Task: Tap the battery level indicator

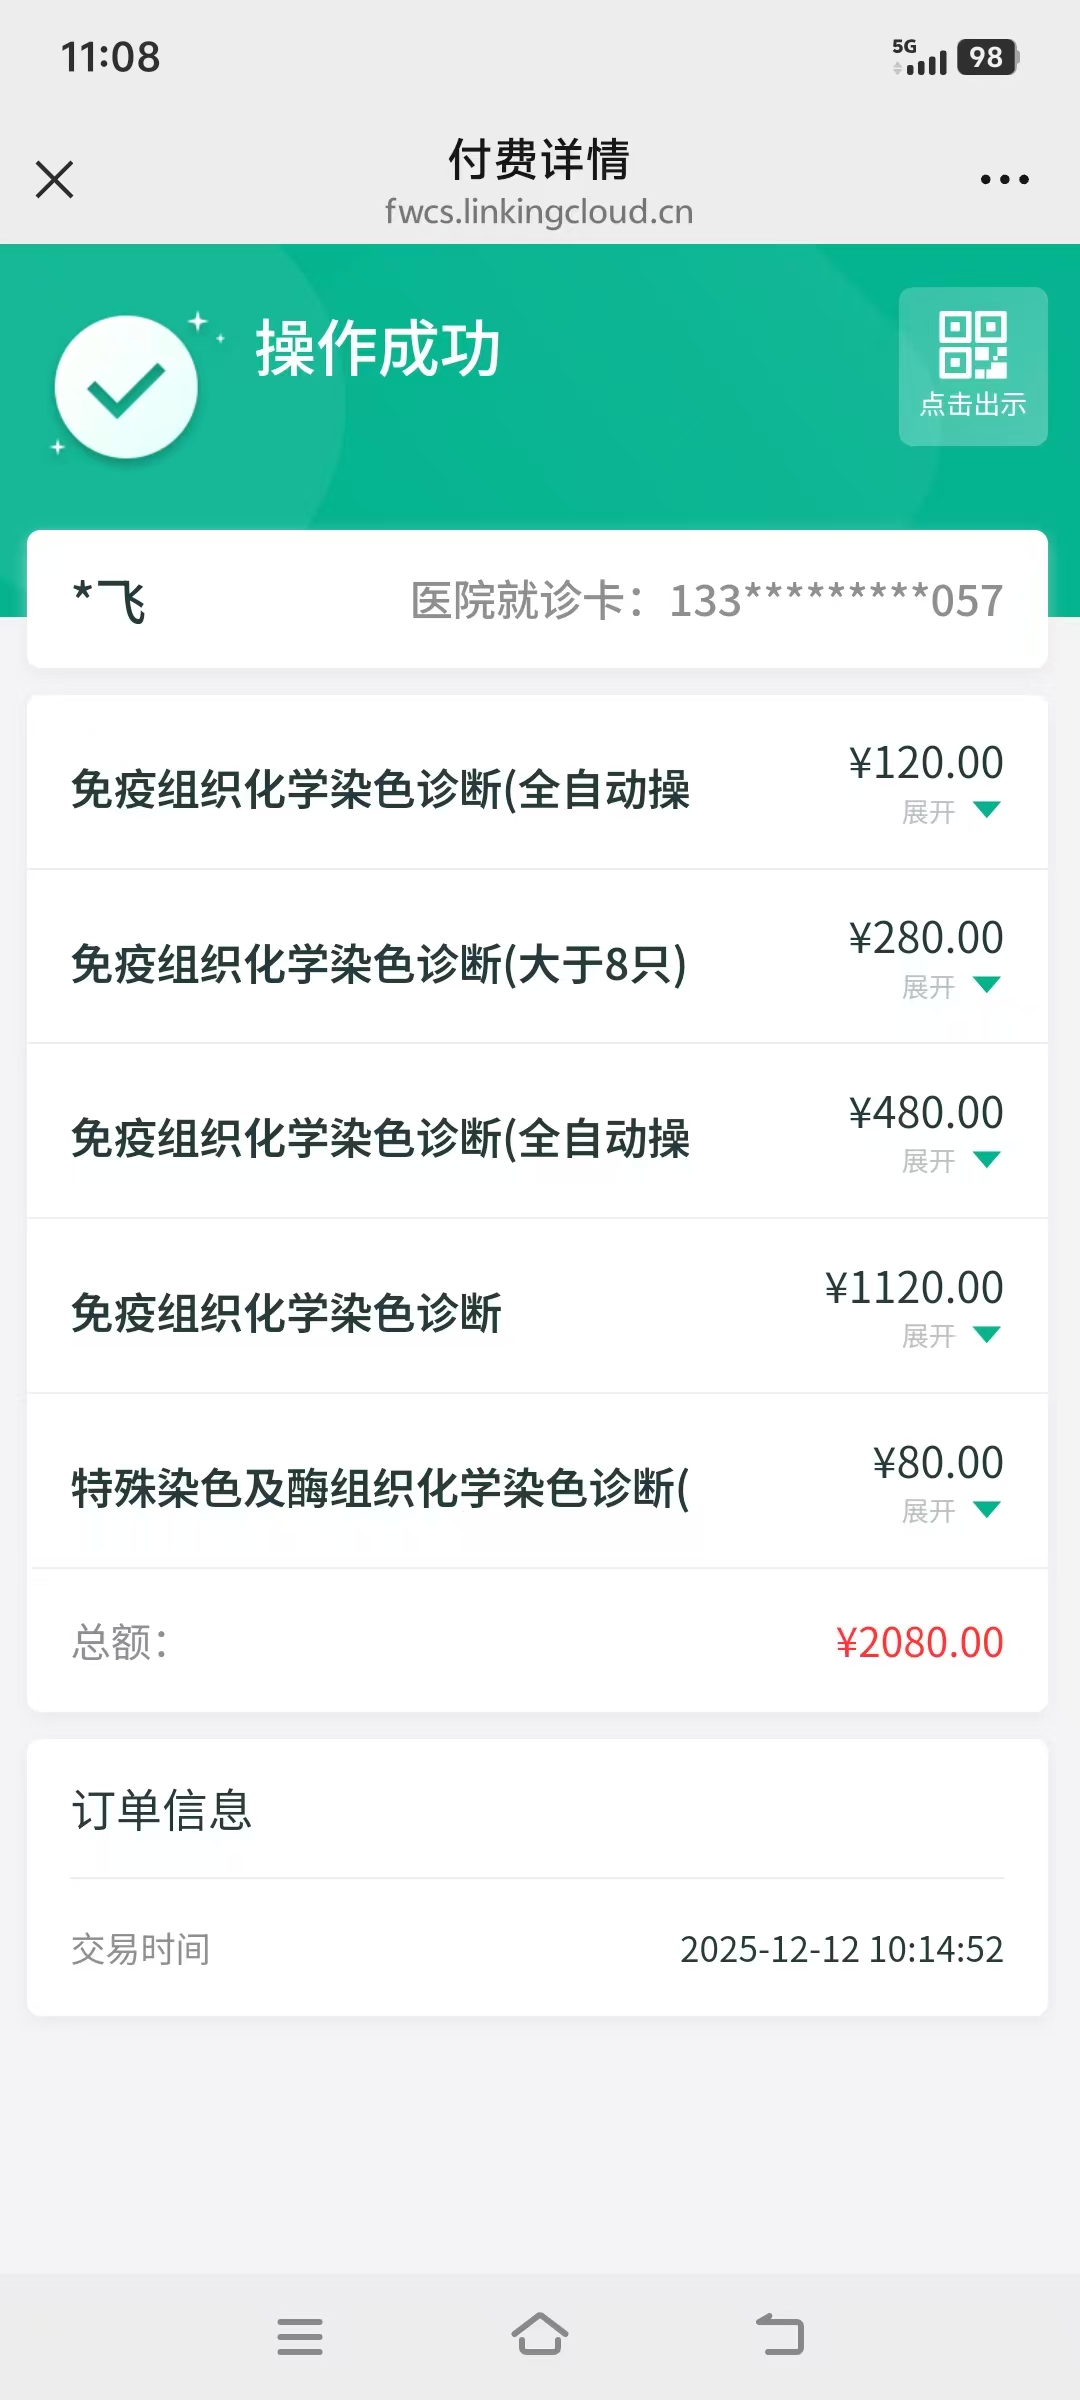Action: [987, 57]
